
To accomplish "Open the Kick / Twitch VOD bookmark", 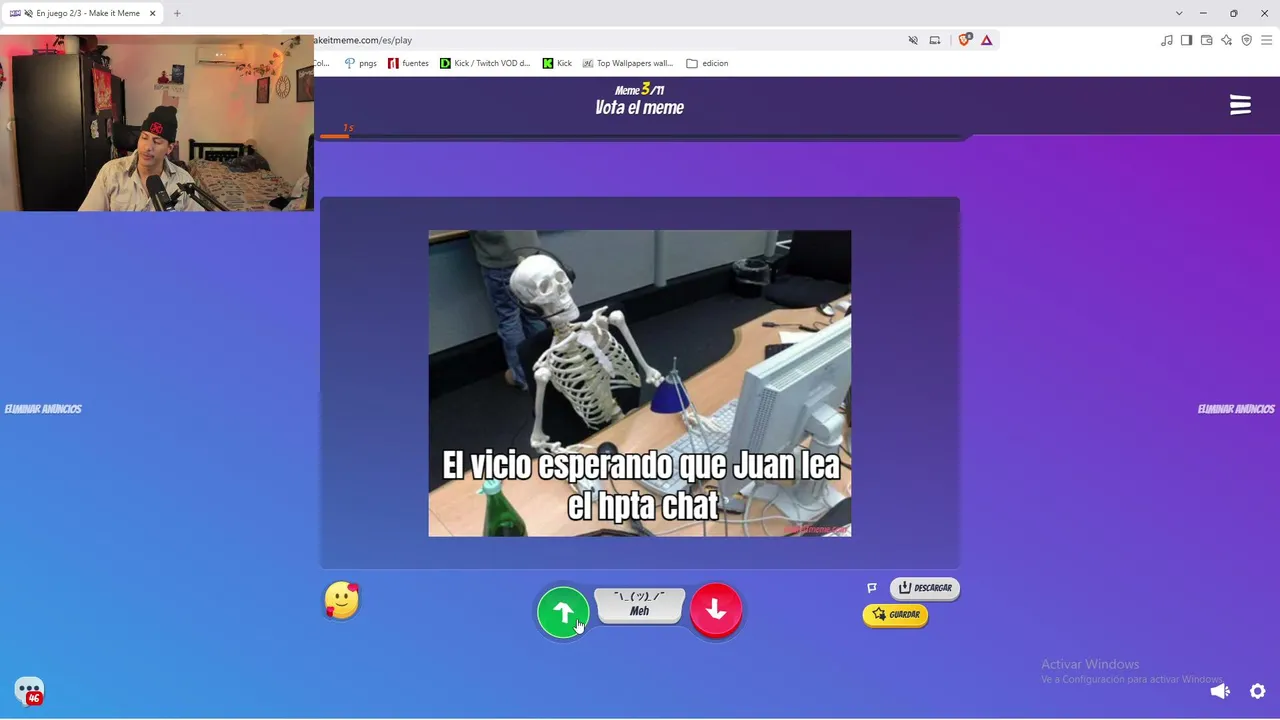I will pyautogui.click(x=486, y=63).
